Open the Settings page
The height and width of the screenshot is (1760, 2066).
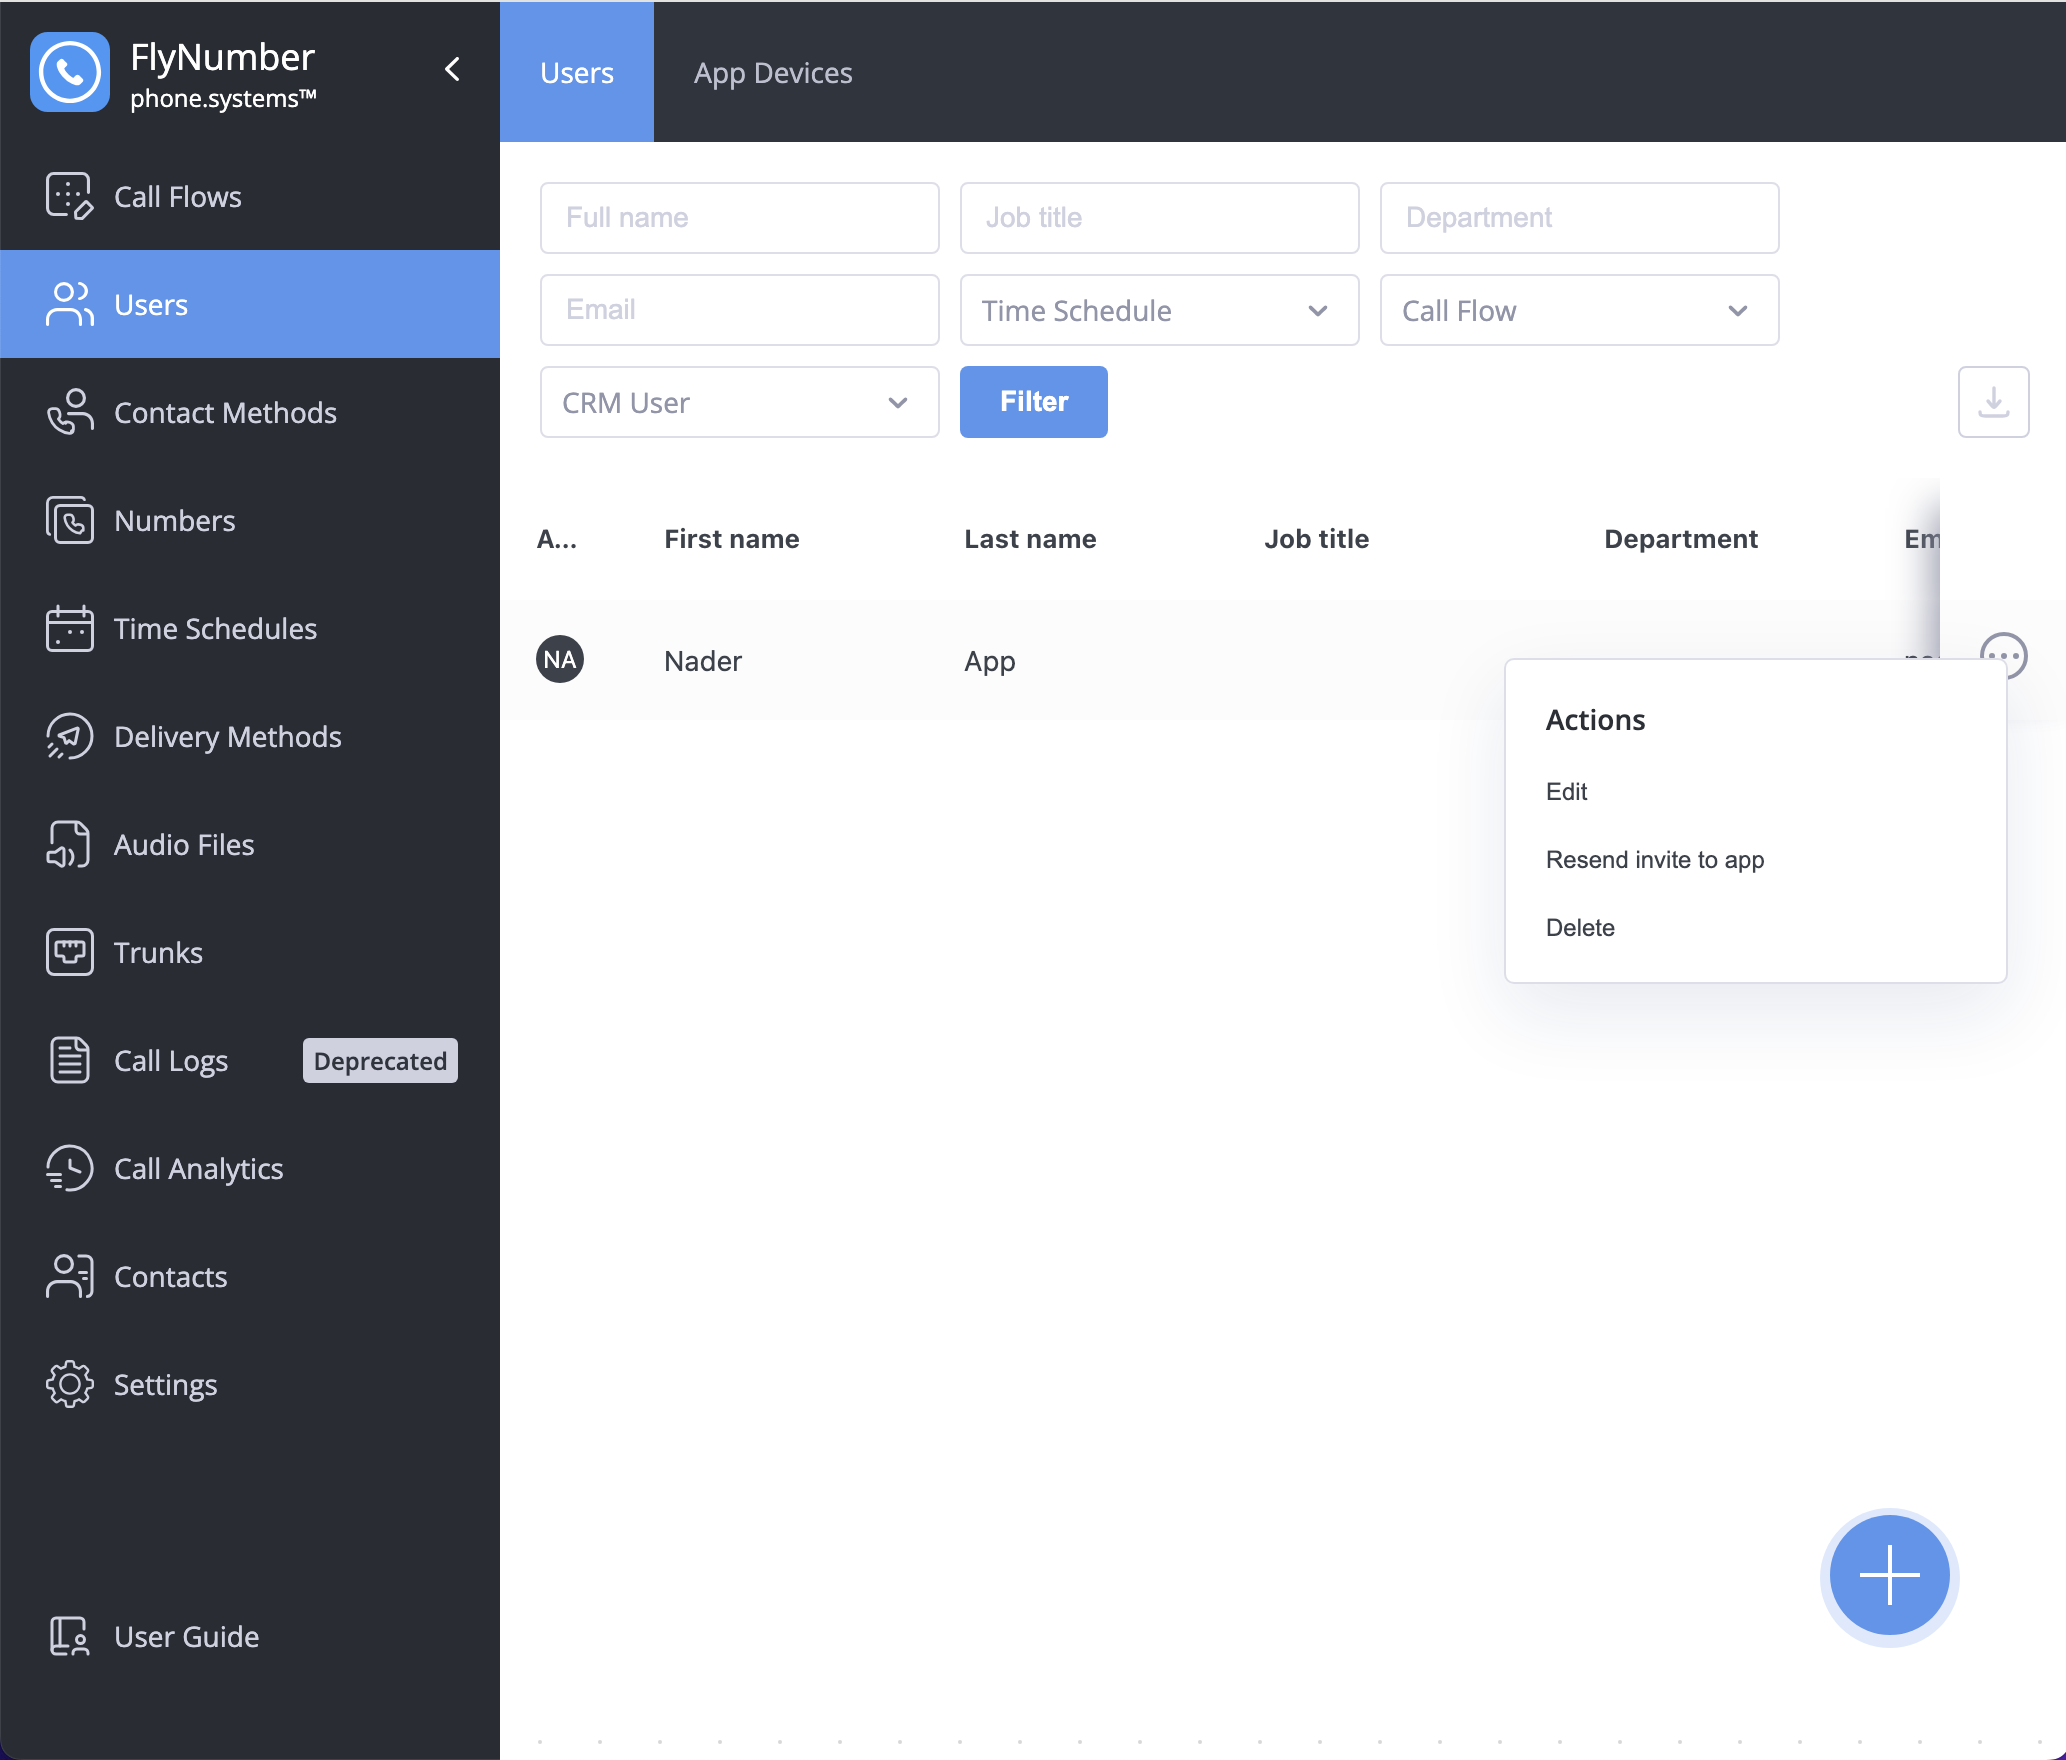(250, 1384)
